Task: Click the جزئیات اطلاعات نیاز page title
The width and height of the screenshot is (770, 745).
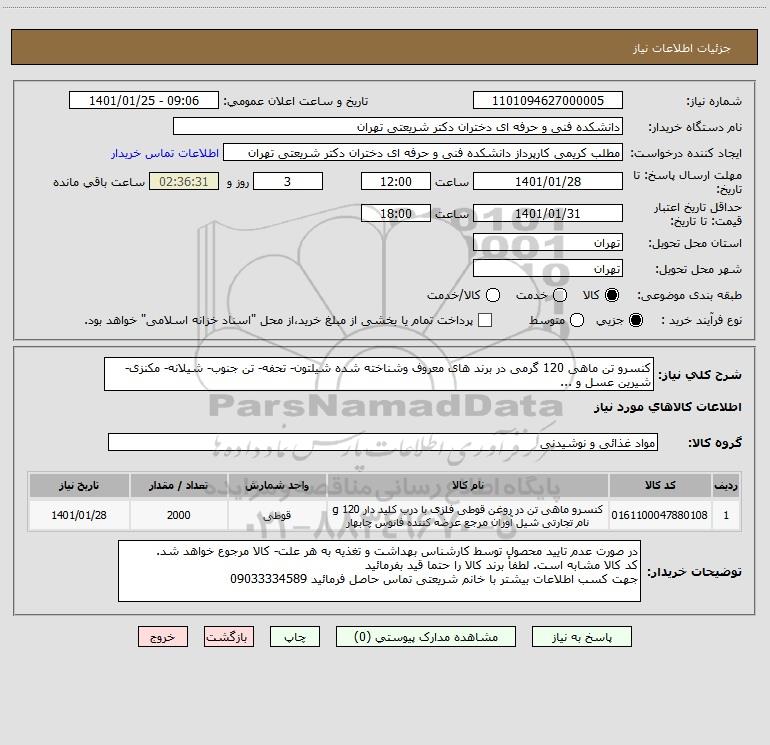Action: pos(682,48)
